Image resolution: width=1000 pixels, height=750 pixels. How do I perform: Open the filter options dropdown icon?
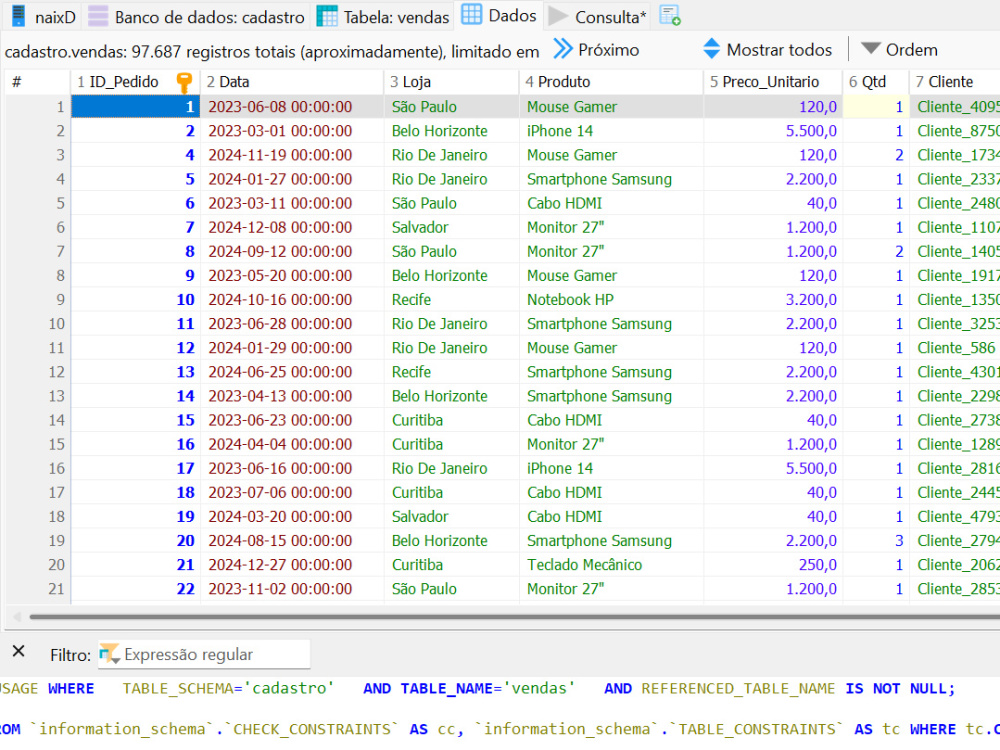pos(110,654)
